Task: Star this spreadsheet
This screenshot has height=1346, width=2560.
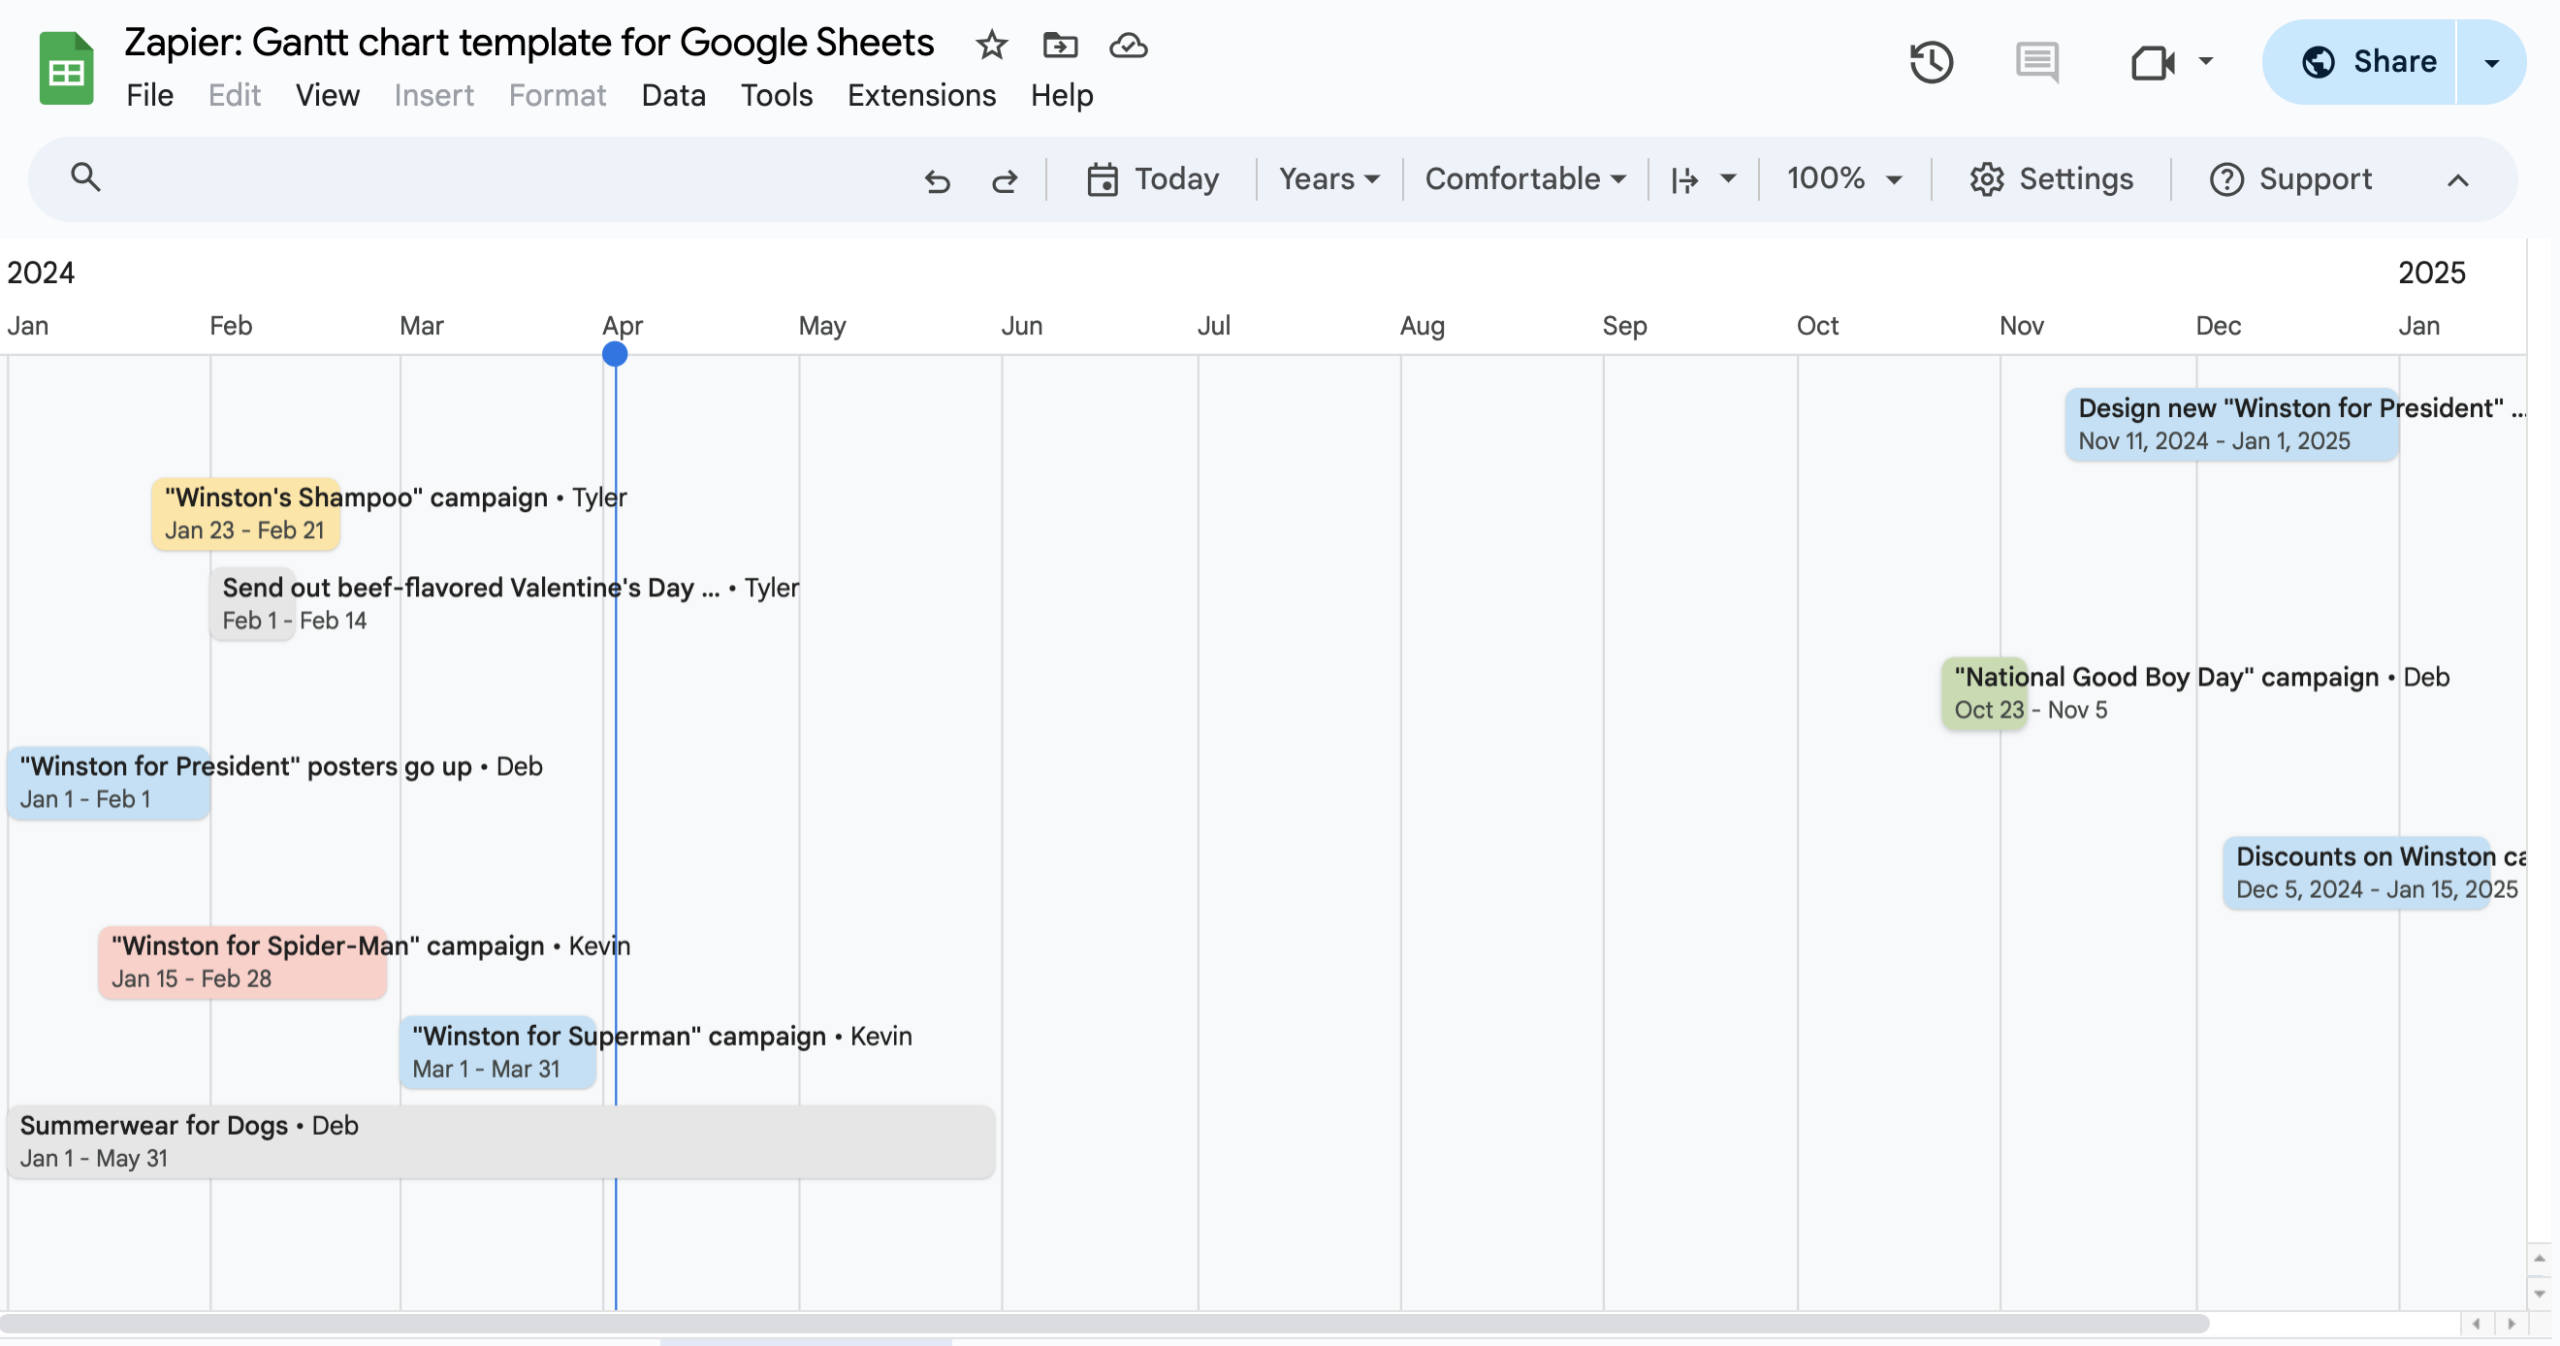Action: coord(991,45)
